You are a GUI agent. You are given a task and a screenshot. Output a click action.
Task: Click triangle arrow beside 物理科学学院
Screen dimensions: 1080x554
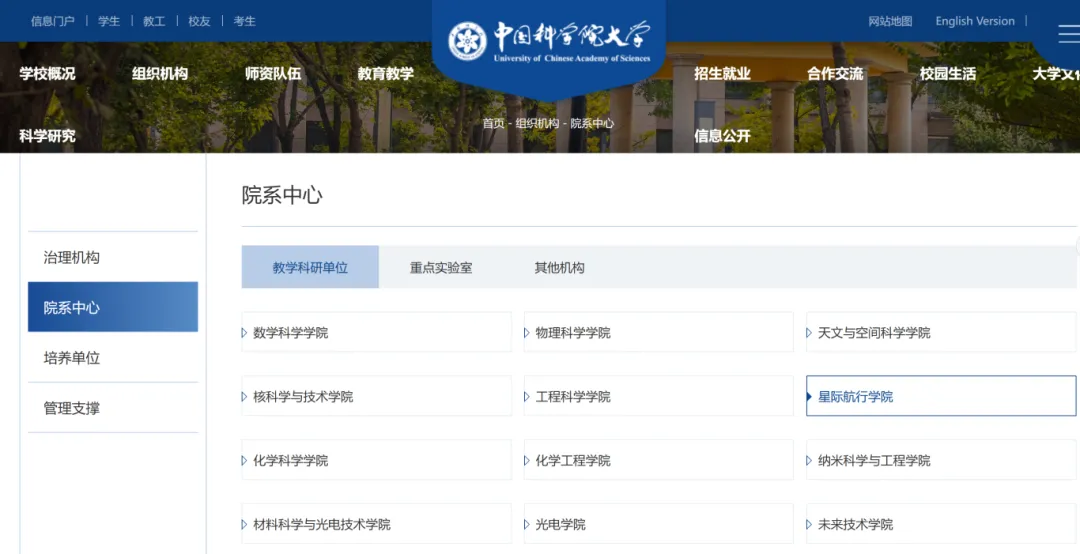coord(526,333)
